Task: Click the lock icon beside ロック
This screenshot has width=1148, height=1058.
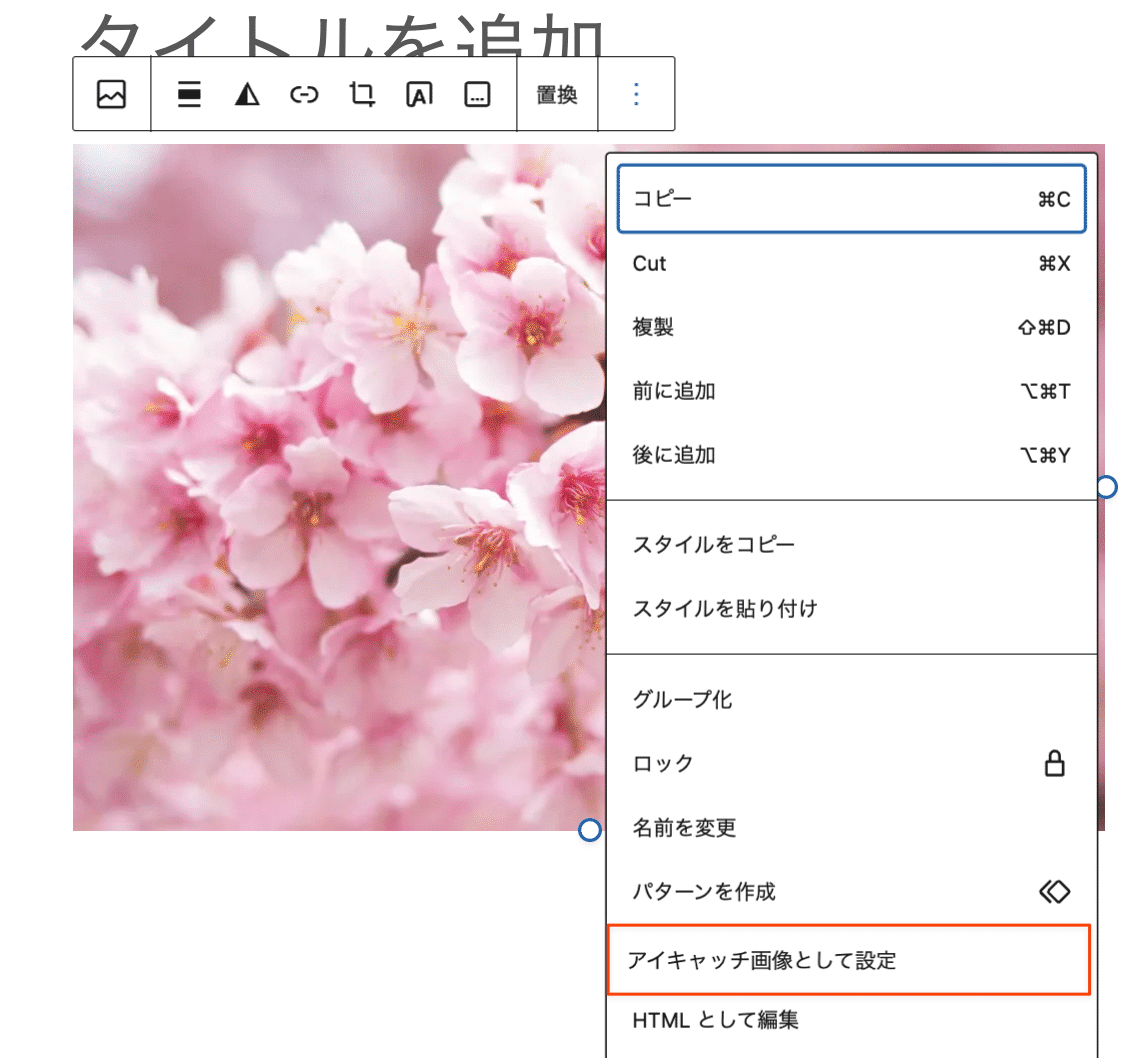Action: (x=1056, y=764)
